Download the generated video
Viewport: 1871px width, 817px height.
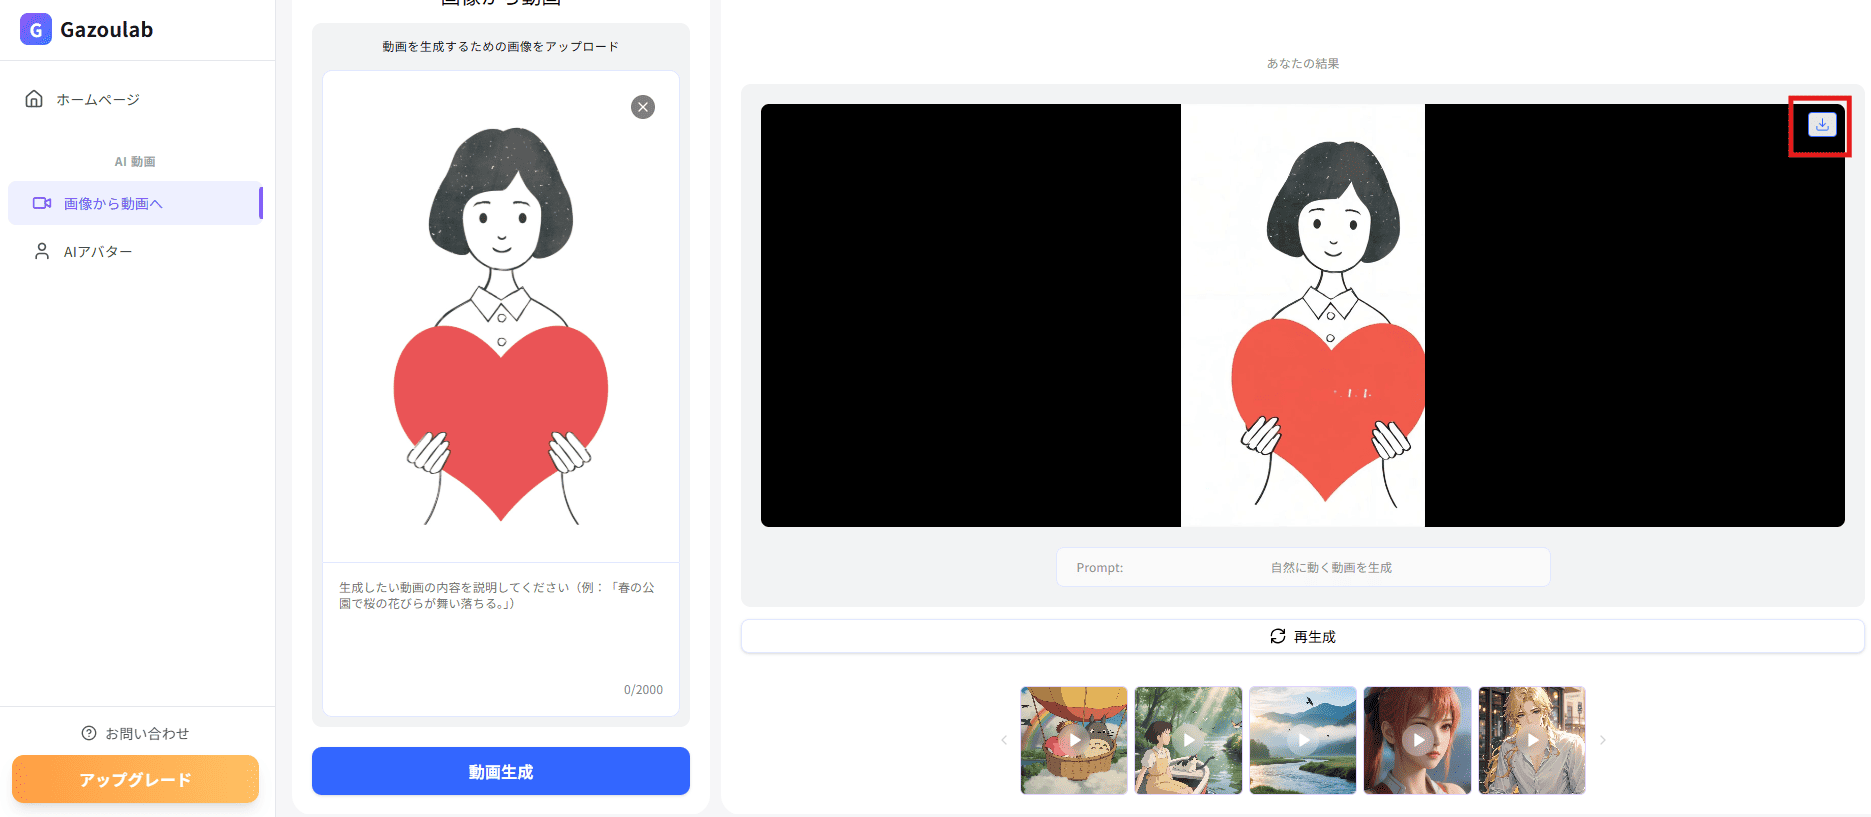[1822, 125]
